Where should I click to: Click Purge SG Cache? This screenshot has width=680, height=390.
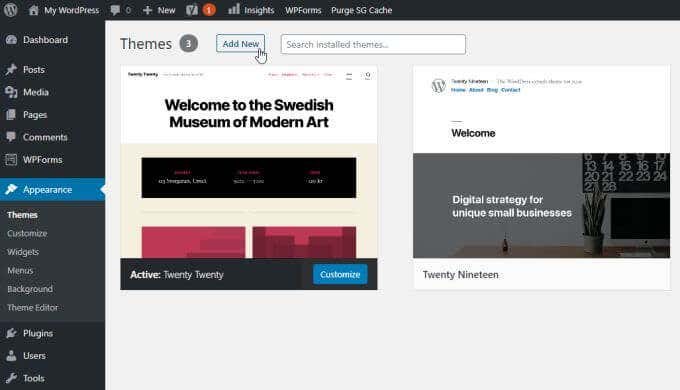362,10
